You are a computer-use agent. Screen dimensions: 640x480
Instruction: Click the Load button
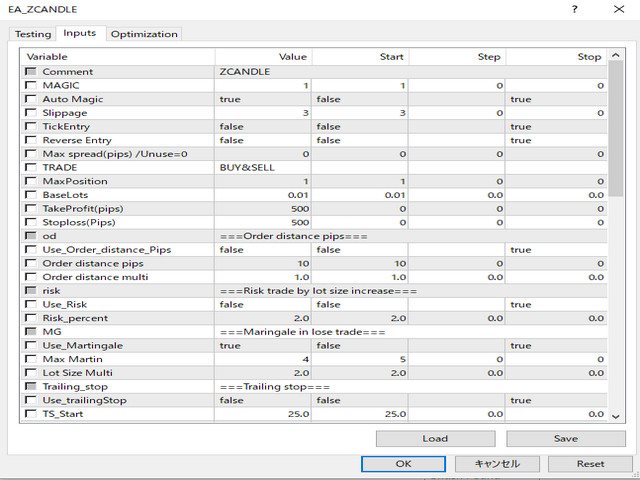[x=435, y=439]
